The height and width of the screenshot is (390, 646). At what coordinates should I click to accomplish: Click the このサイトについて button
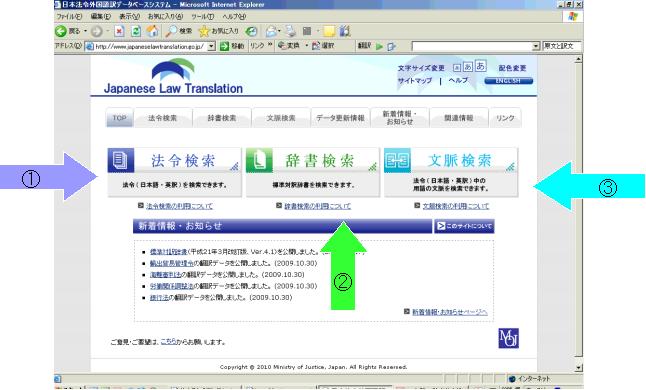[x=464, y=226]
